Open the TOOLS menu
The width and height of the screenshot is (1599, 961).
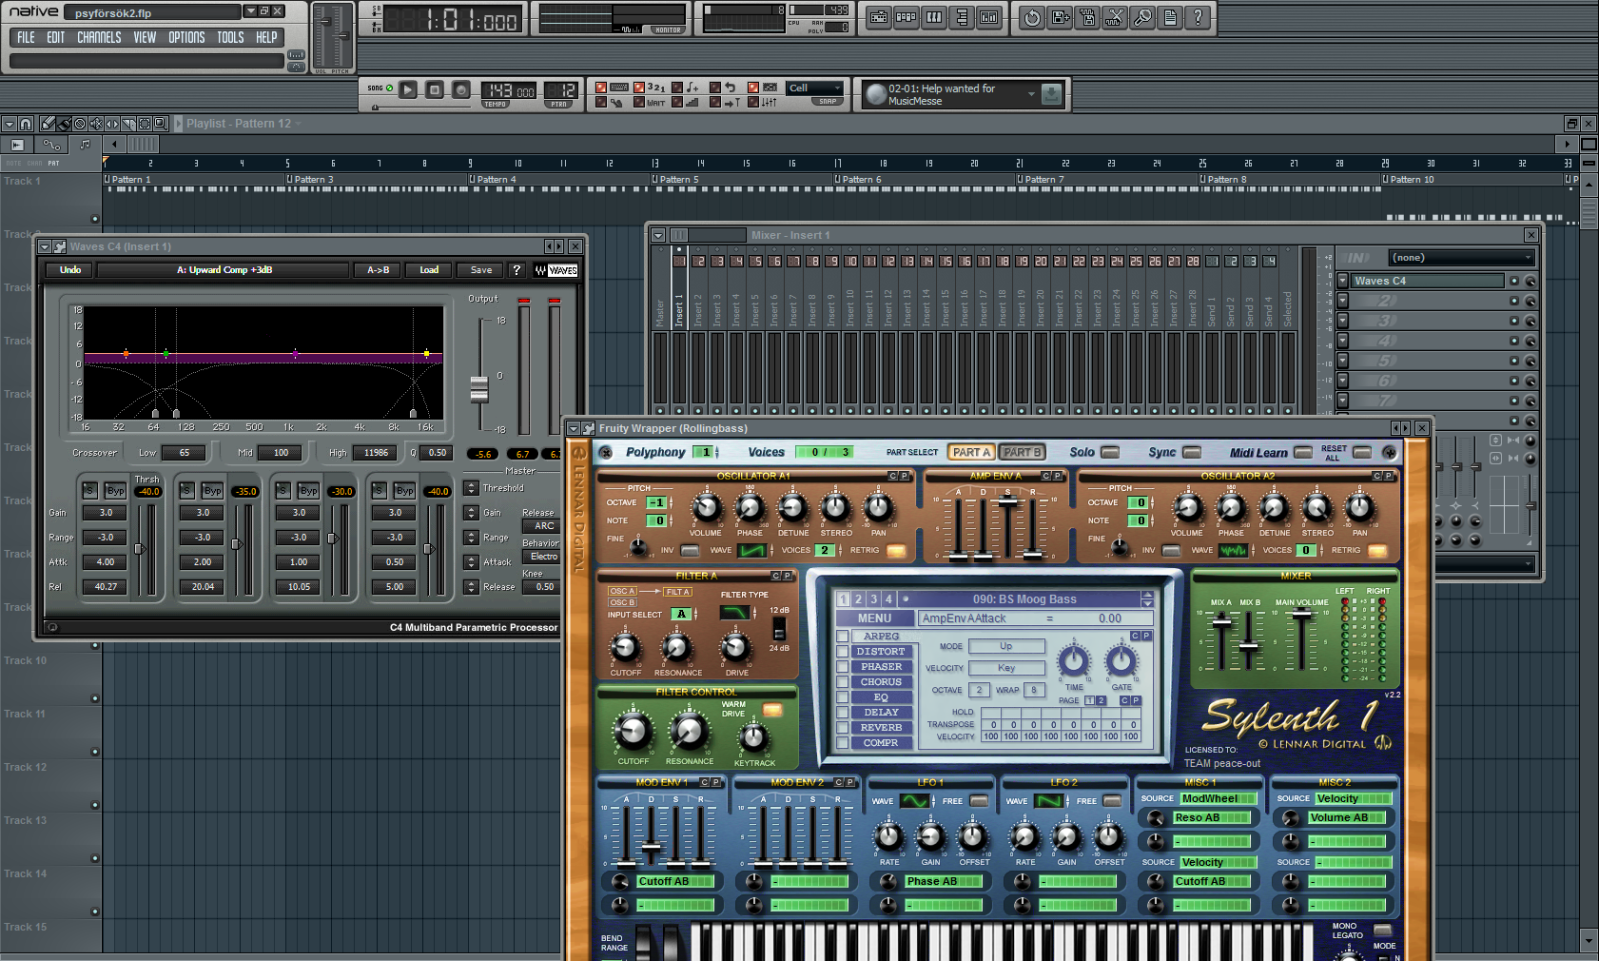[x=230, y=38]
